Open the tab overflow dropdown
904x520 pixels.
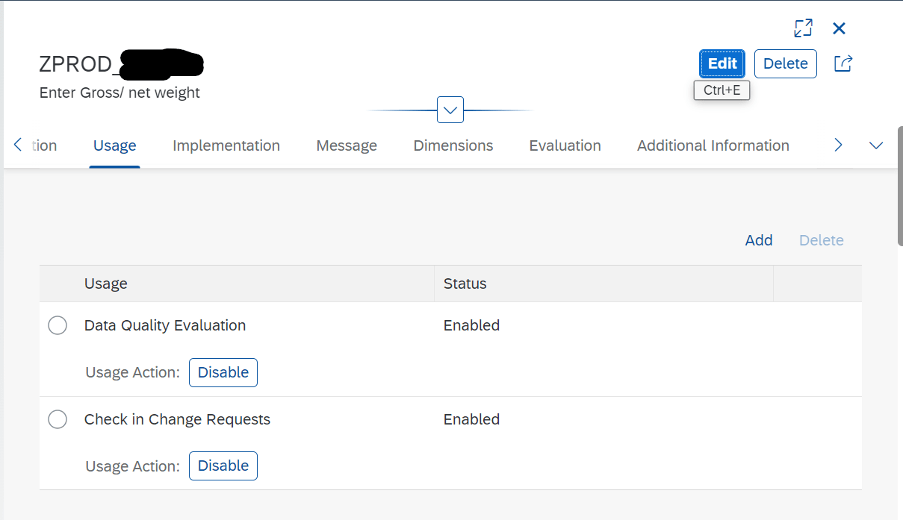coord(876,145)
